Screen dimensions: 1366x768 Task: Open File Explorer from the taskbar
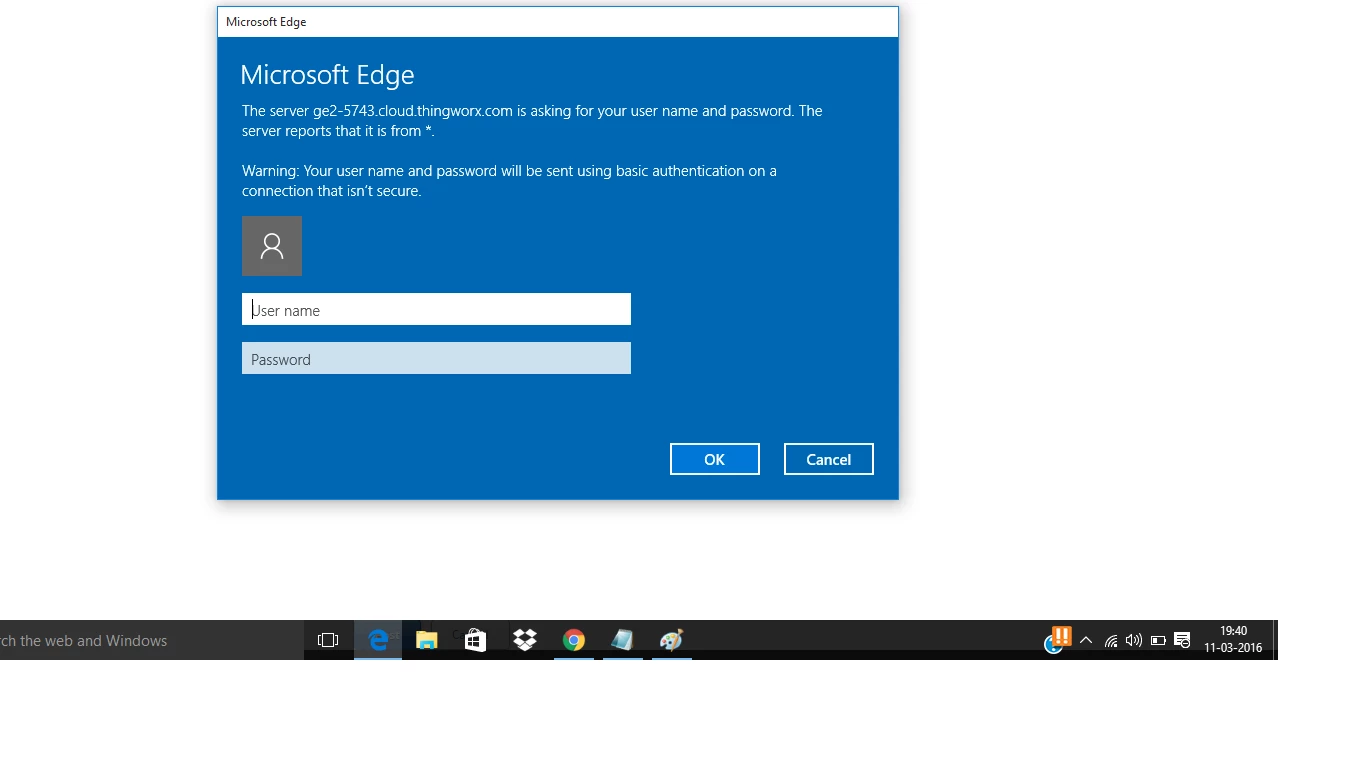click(x=427, y=640)
